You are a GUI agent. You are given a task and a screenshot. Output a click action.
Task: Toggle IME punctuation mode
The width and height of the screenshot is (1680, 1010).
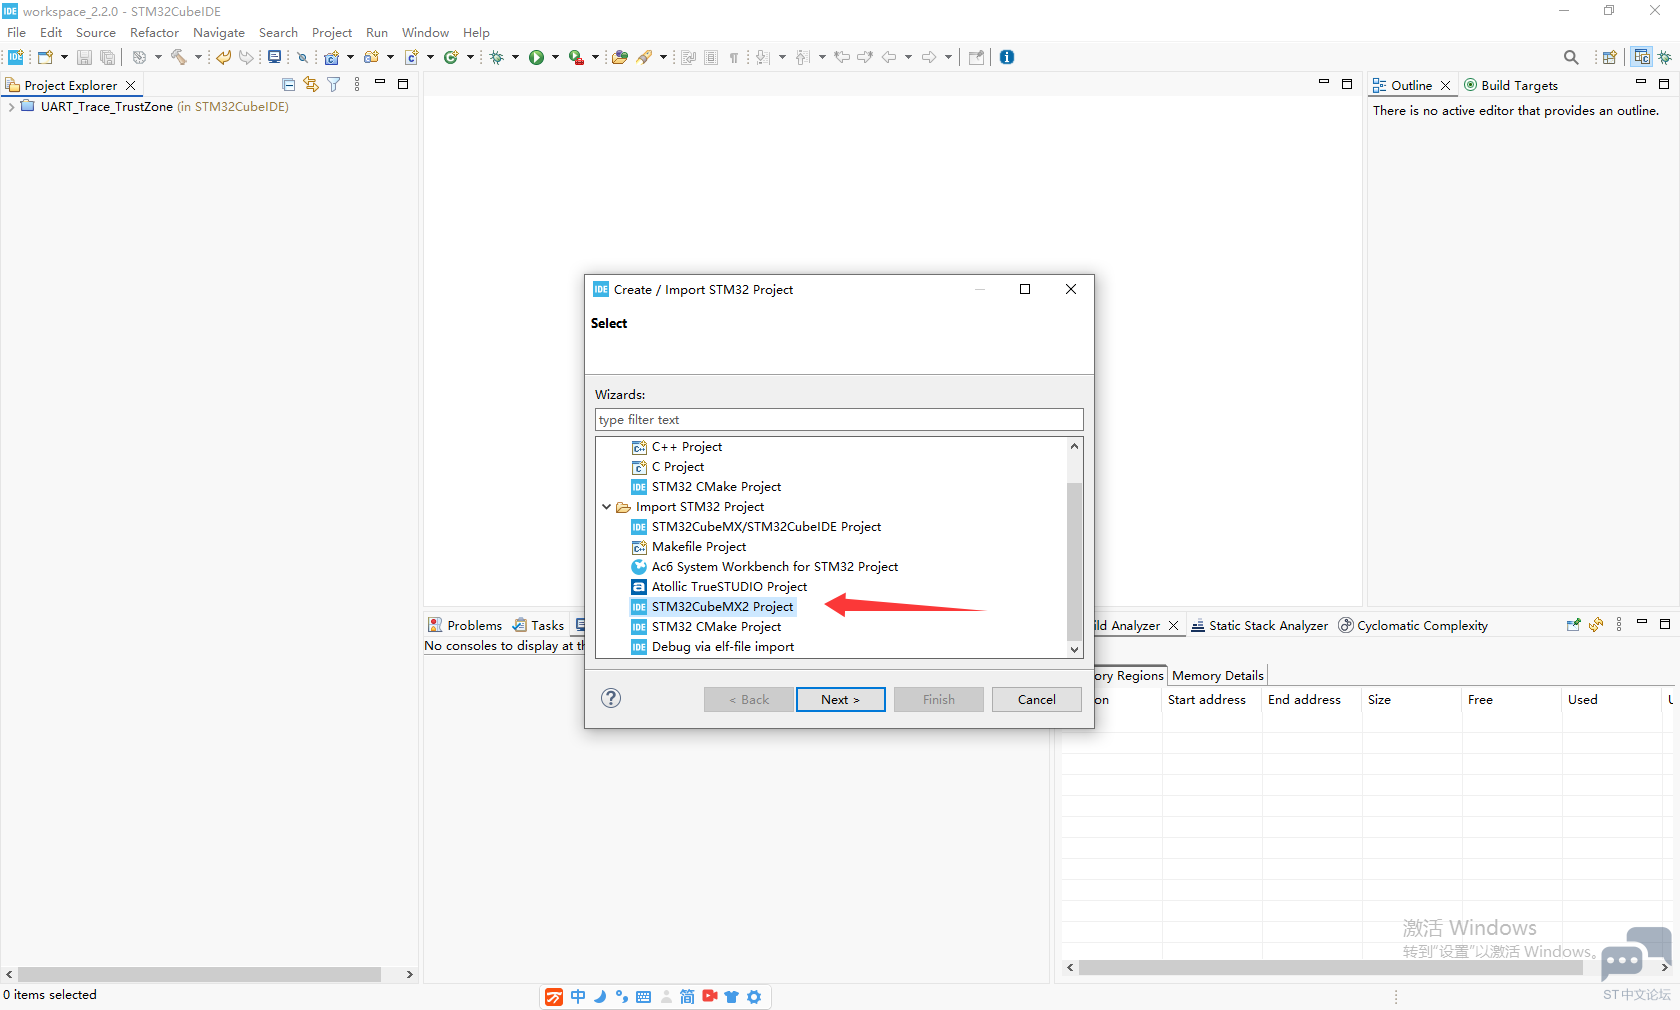pos(622,997)
